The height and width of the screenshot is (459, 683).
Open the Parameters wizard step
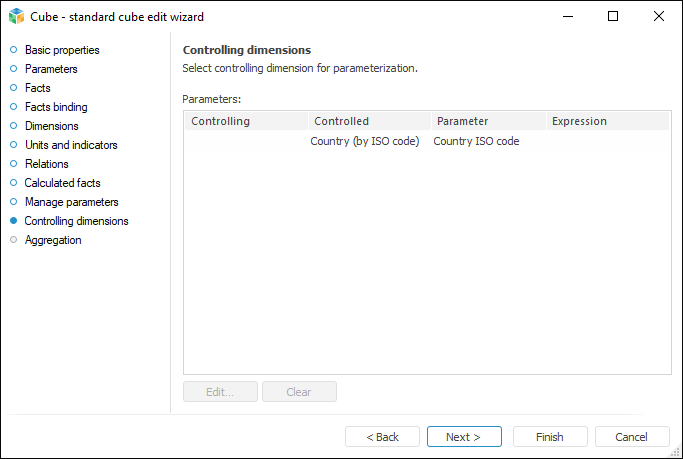[x=51, y=69]
